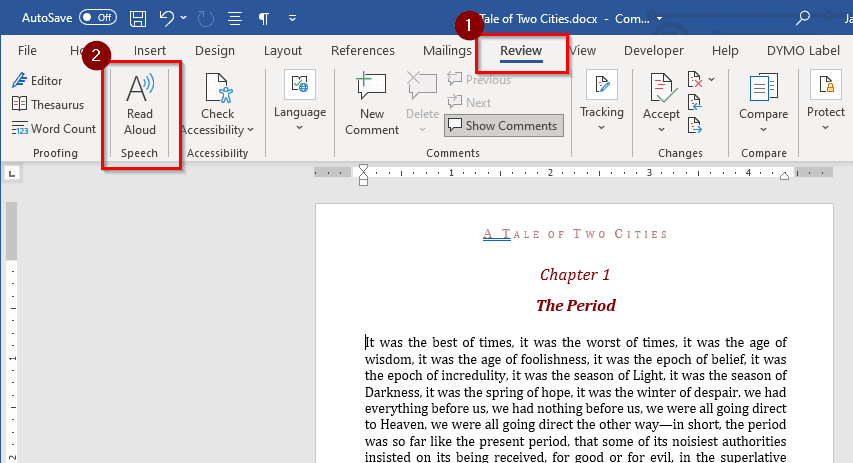The width and height of the screenshot is (853, 463).
Task: Toggle the paragraph marks pilcrow icon
Action: tap(264, 18)
